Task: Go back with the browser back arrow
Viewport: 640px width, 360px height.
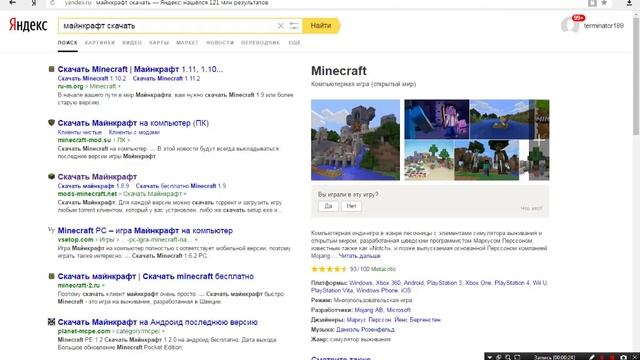Action: click(13, 3)
